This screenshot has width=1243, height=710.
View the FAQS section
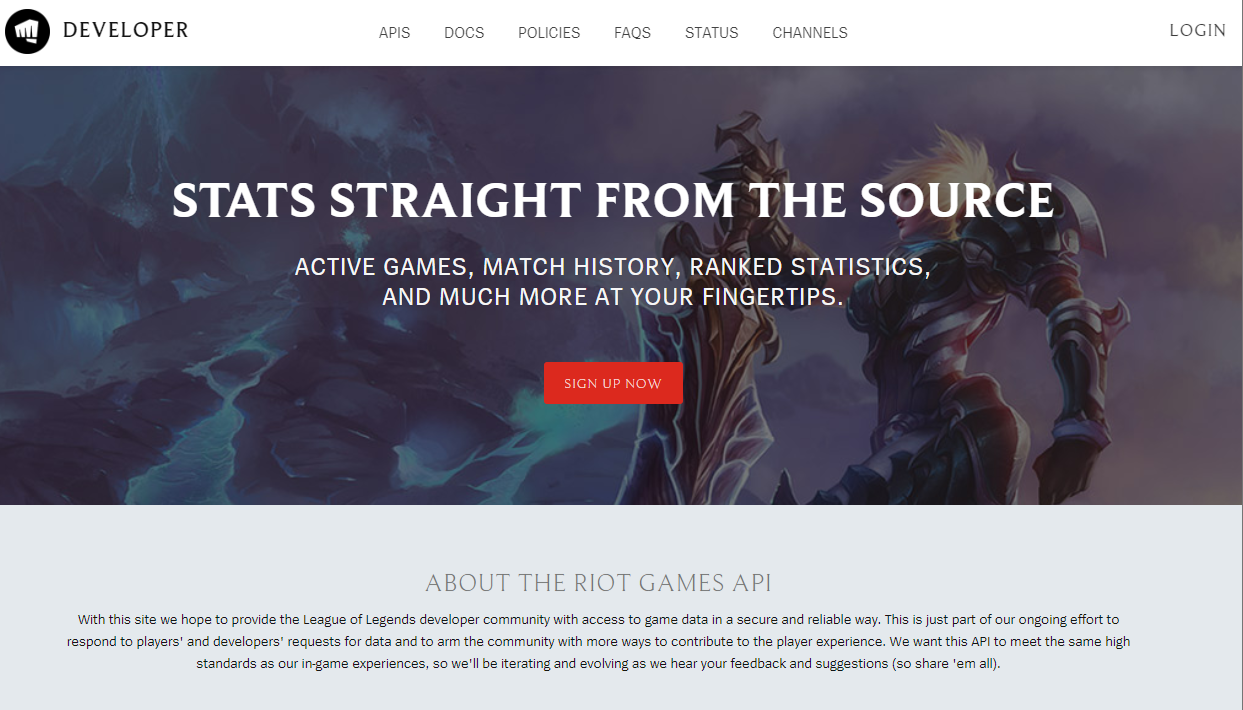632,33
